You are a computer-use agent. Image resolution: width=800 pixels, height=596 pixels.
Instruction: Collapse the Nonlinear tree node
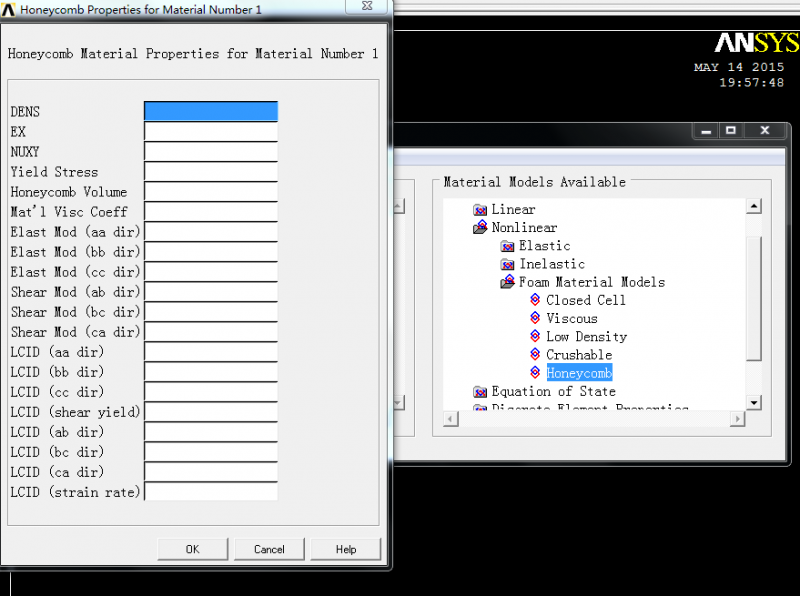point(524,228)
